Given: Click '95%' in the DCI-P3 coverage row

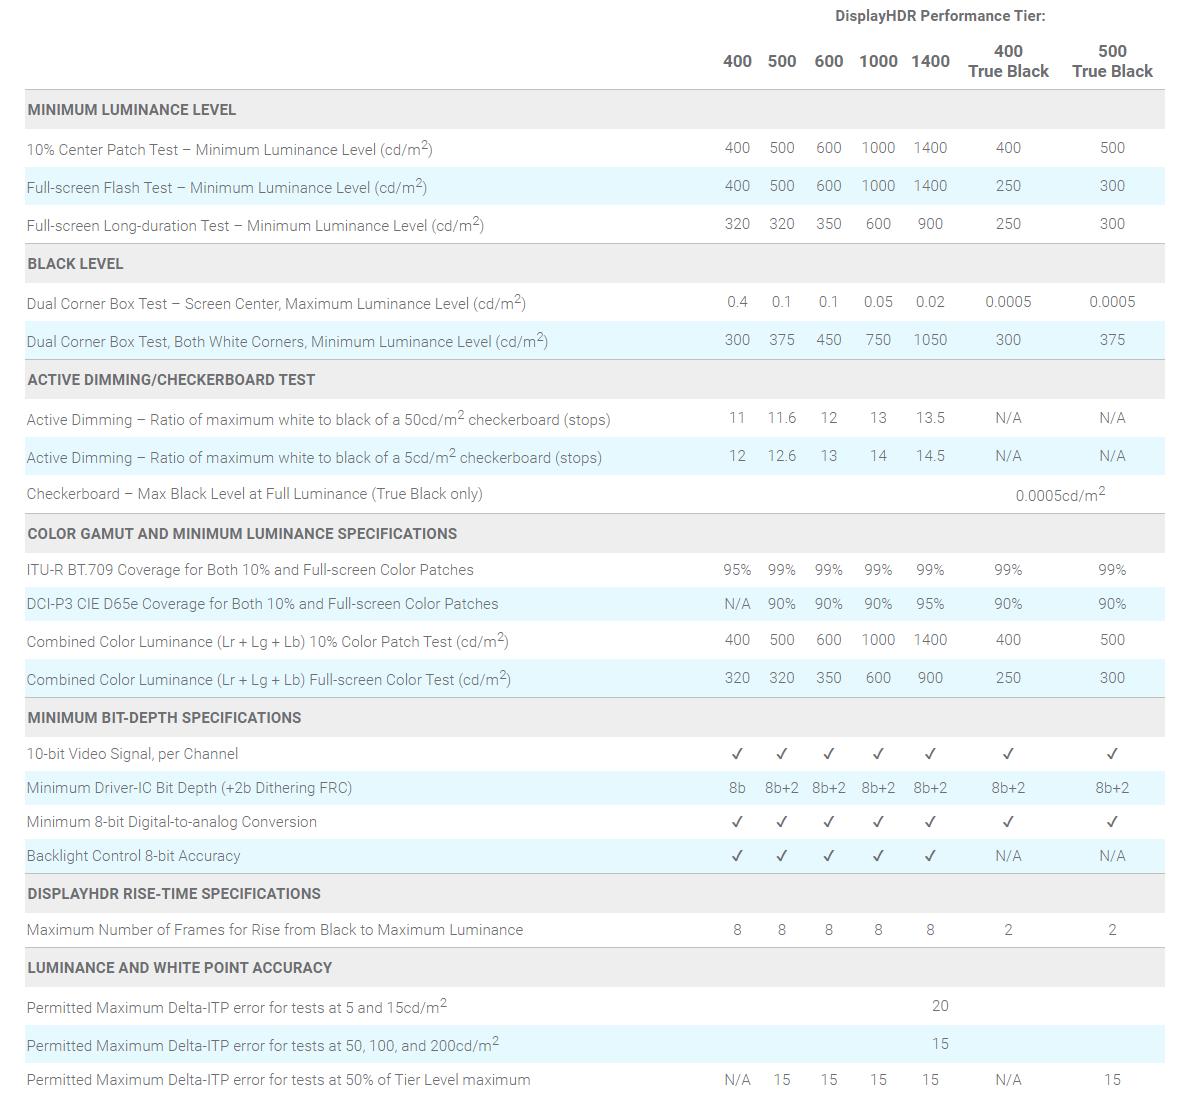Looking at the screenshot, I should point(930,604).
